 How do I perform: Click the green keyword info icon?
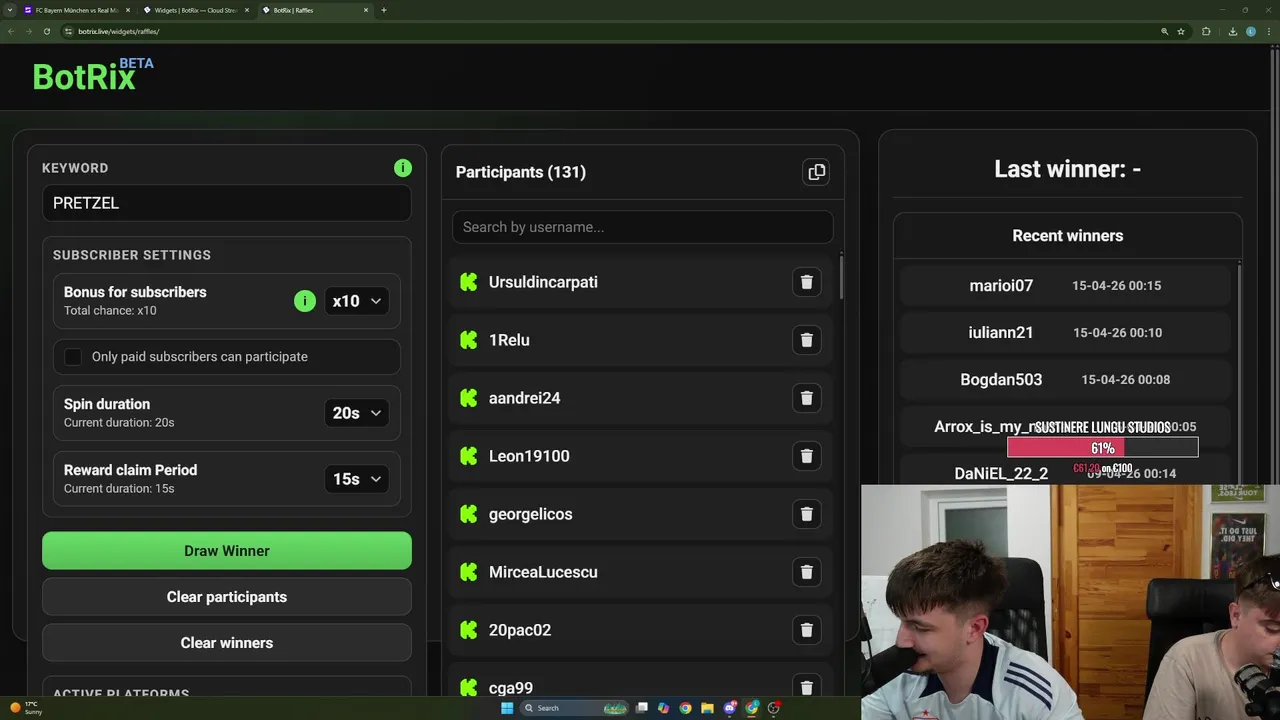click(403, 168)
